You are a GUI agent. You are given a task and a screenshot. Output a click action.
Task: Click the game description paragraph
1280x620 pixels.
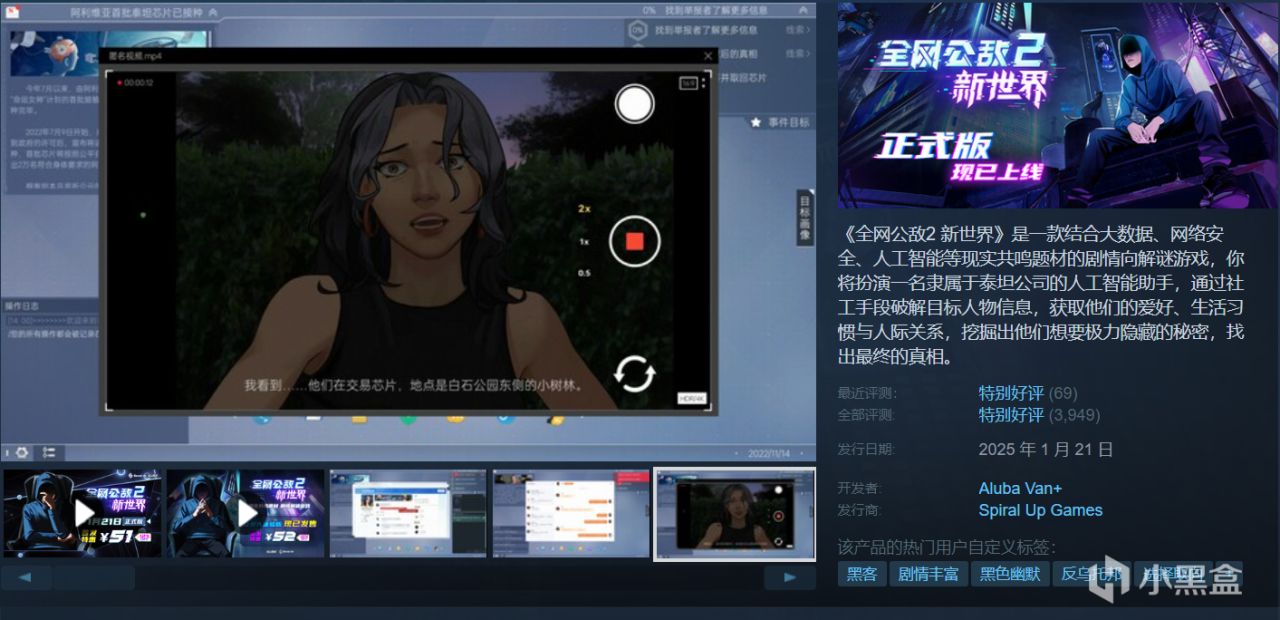[x=1042, y=296]
